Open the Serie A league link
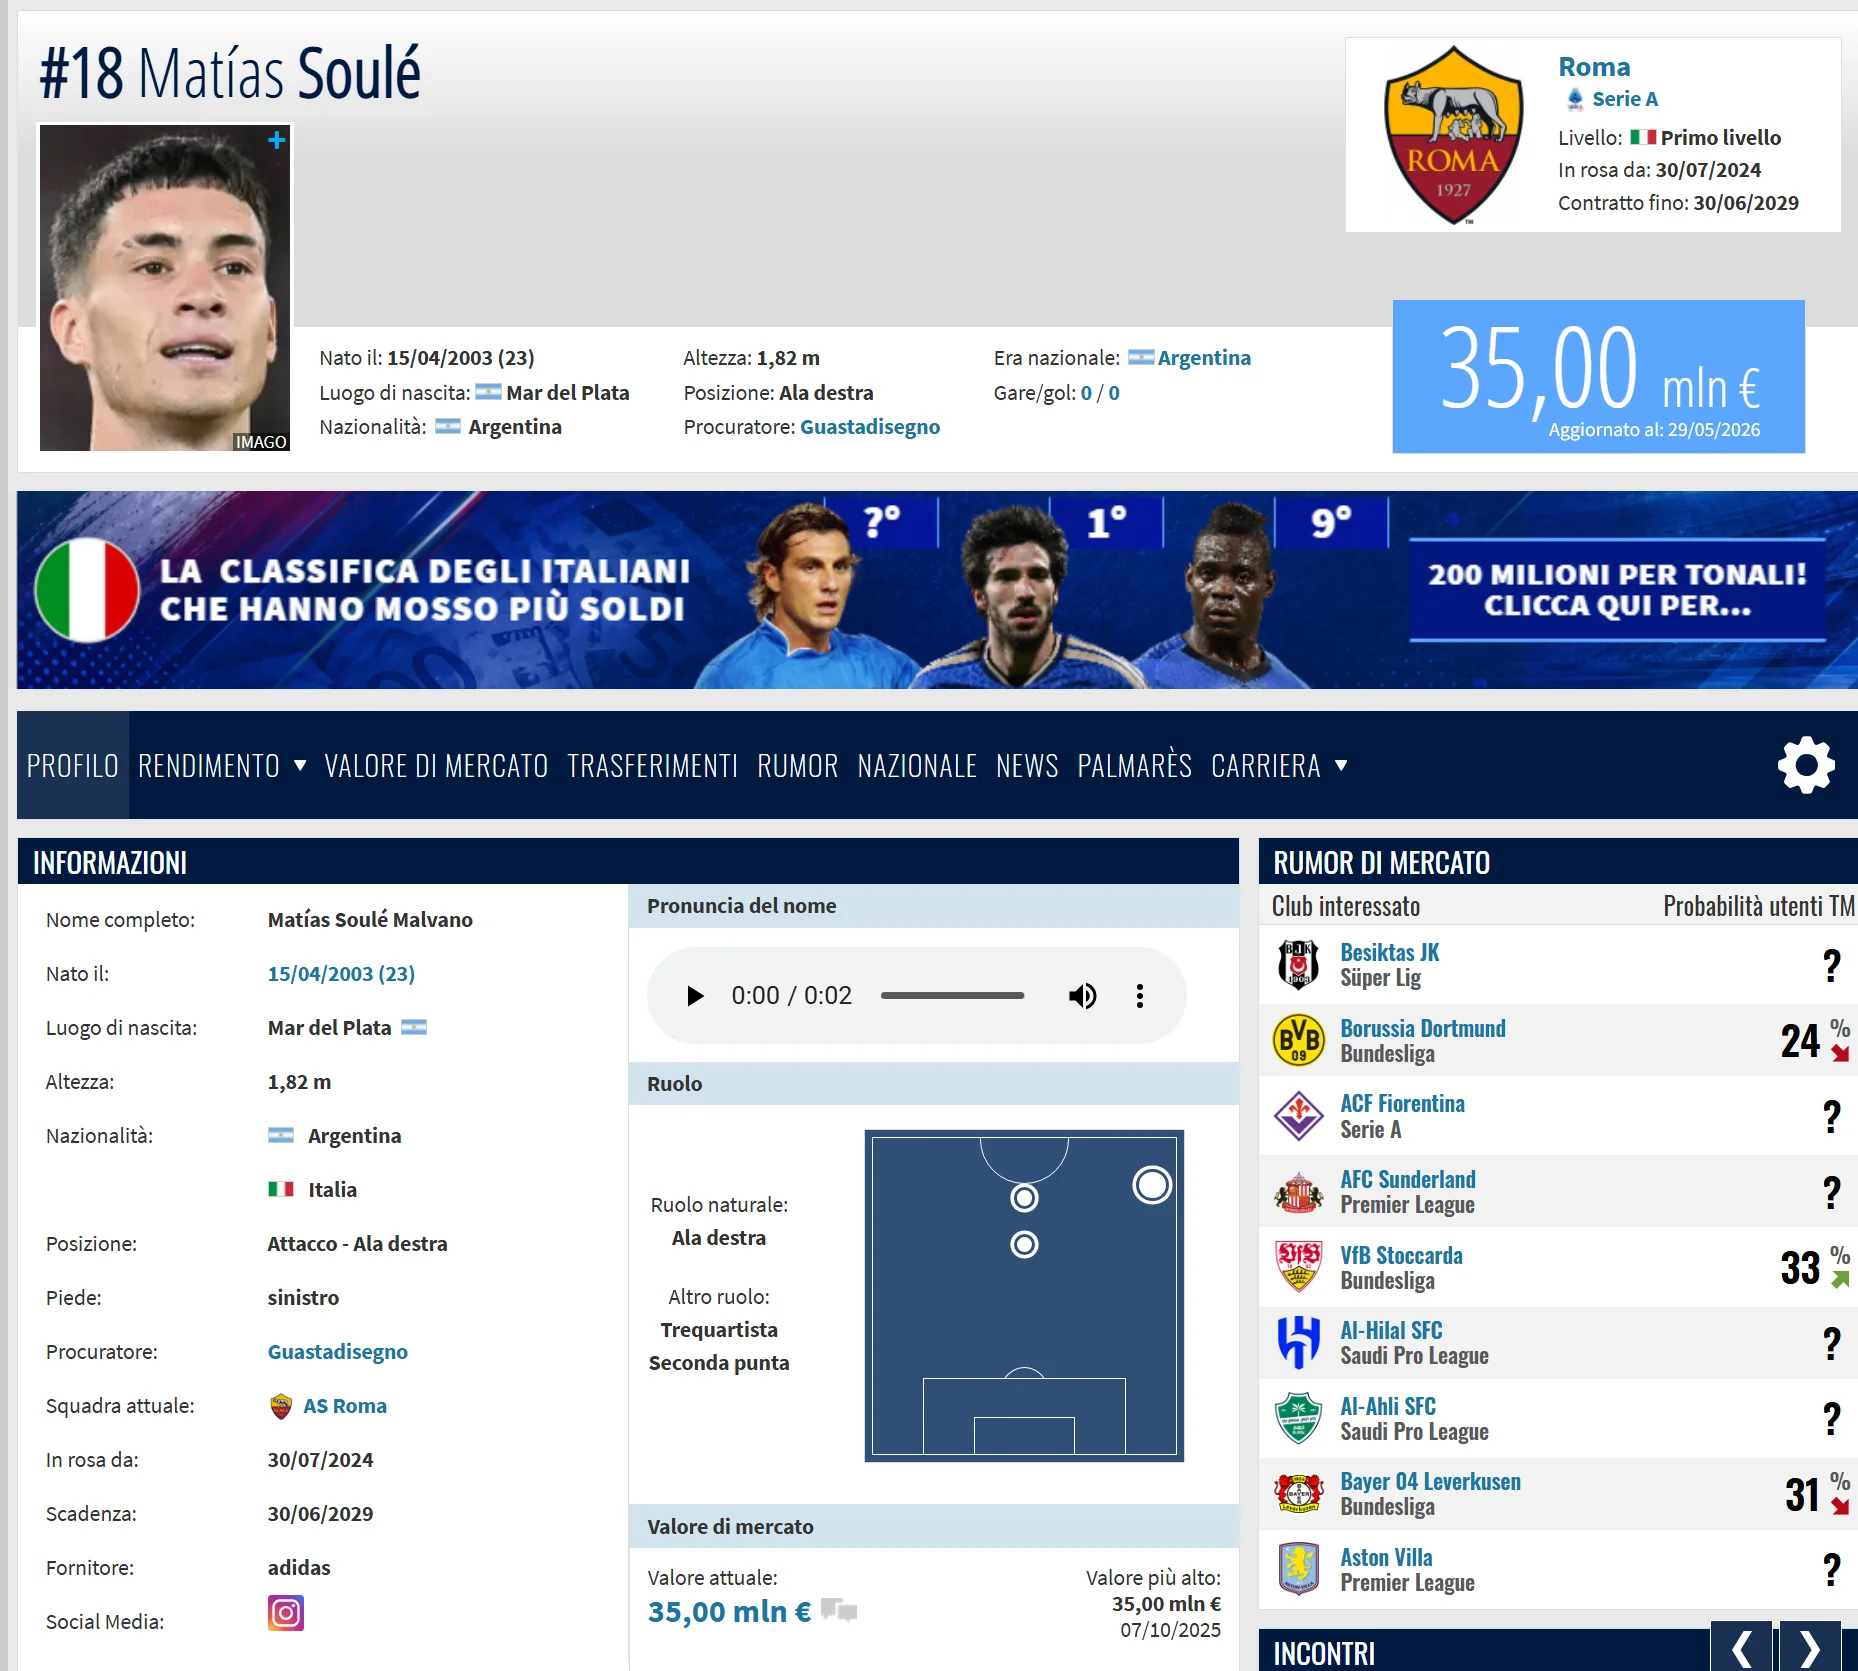The image size is (1858, 1671). click(1625, 99)
